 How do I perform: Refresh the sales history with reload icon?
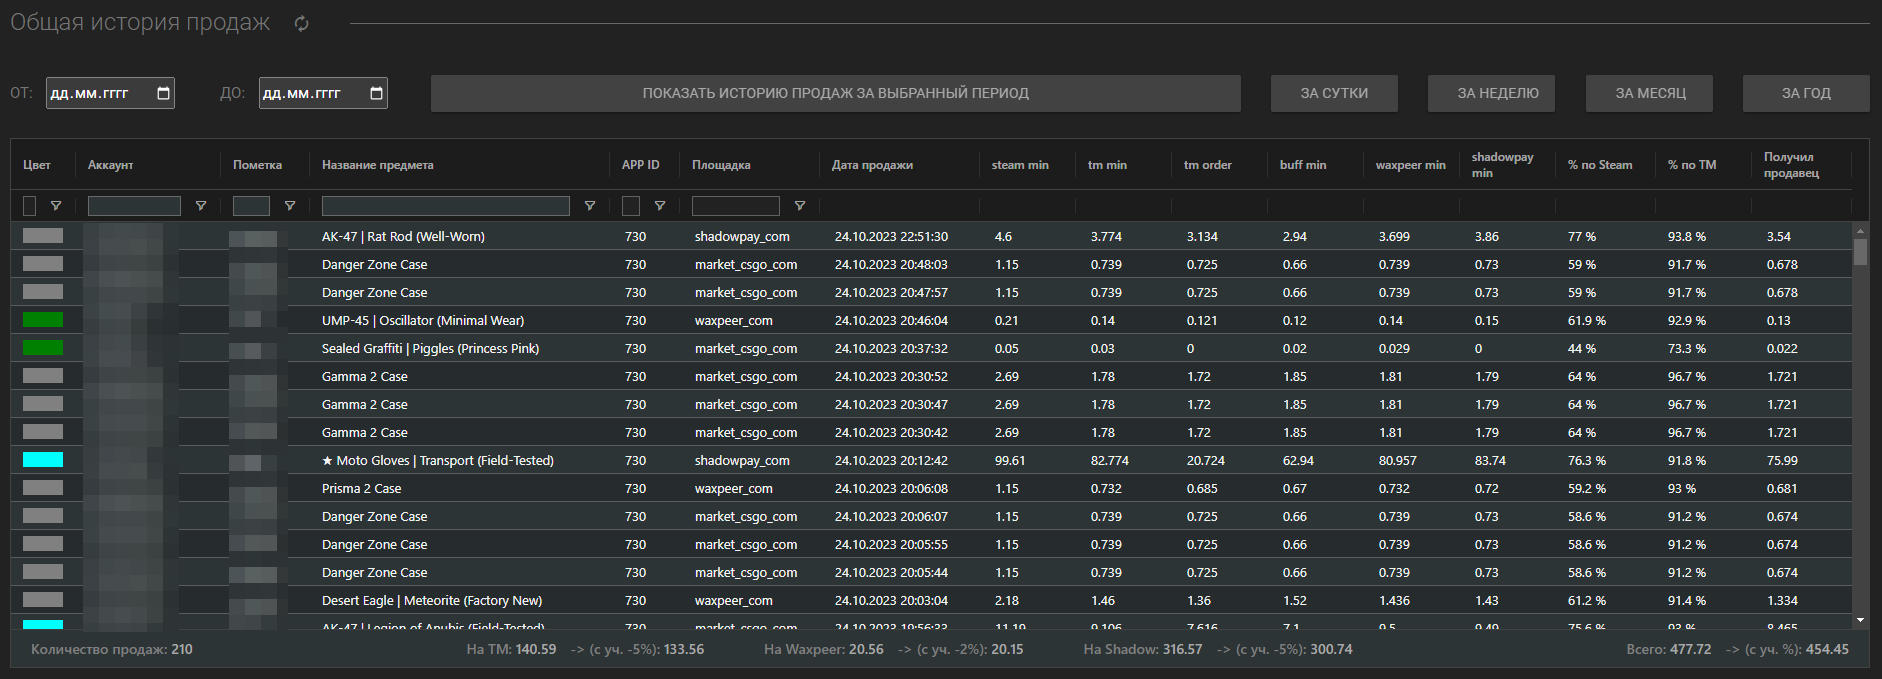pyautogui.click(x=301, y=23)
